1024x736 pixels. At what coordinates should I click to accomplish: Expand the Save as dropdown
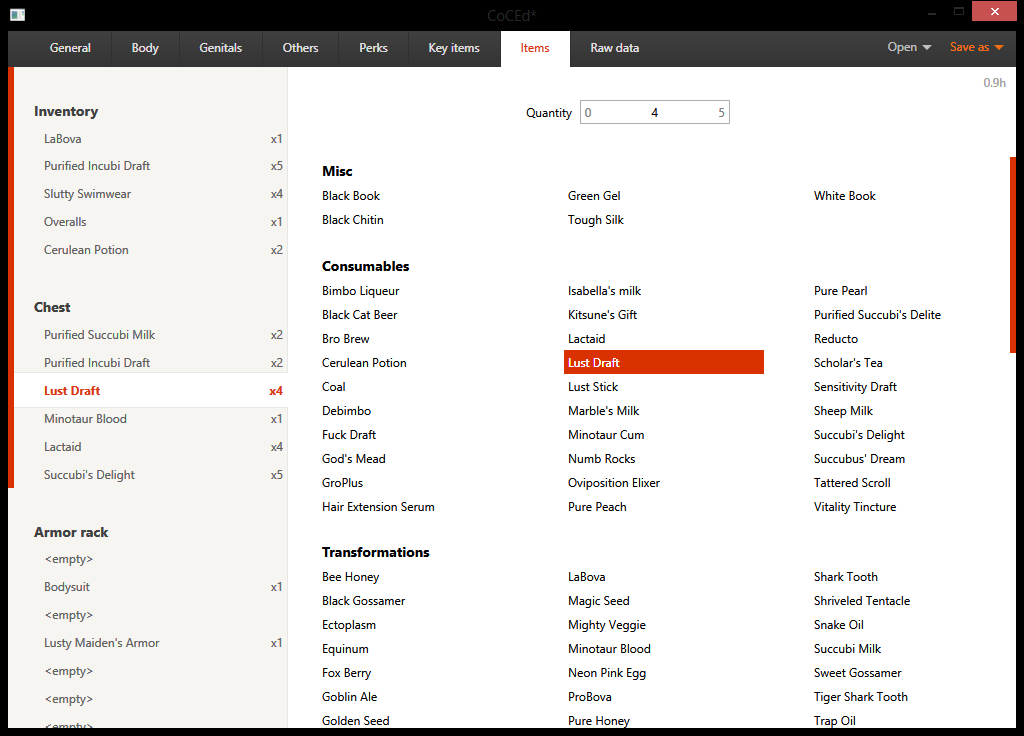click(976, 48)
